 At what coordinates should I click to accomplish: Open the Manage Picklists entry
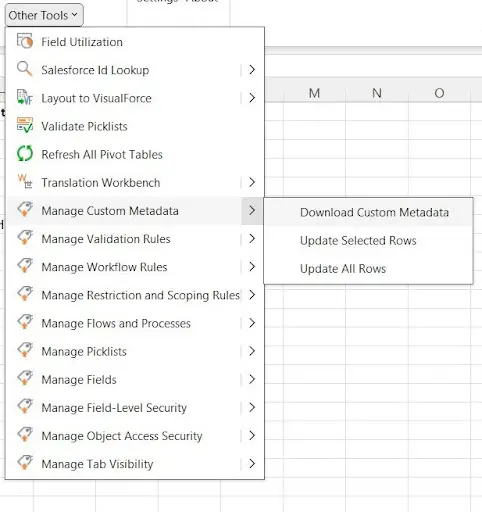coord(123,351)
